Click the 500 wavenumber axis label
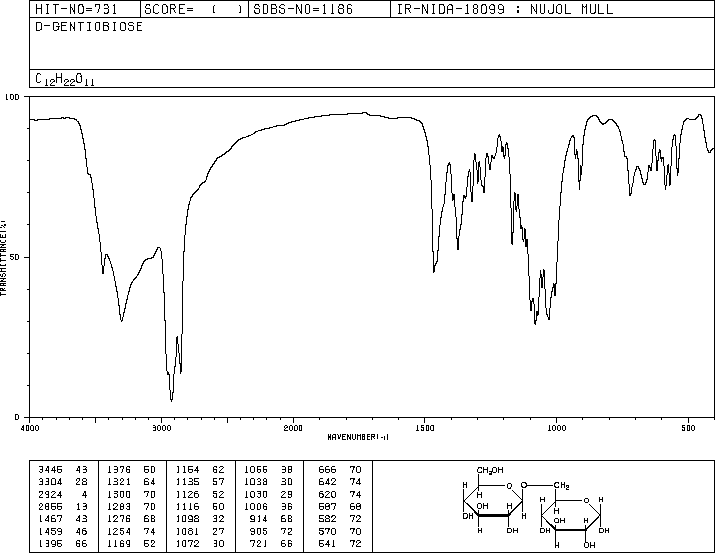Screen dimensions: 715x553 click(688, 428)
